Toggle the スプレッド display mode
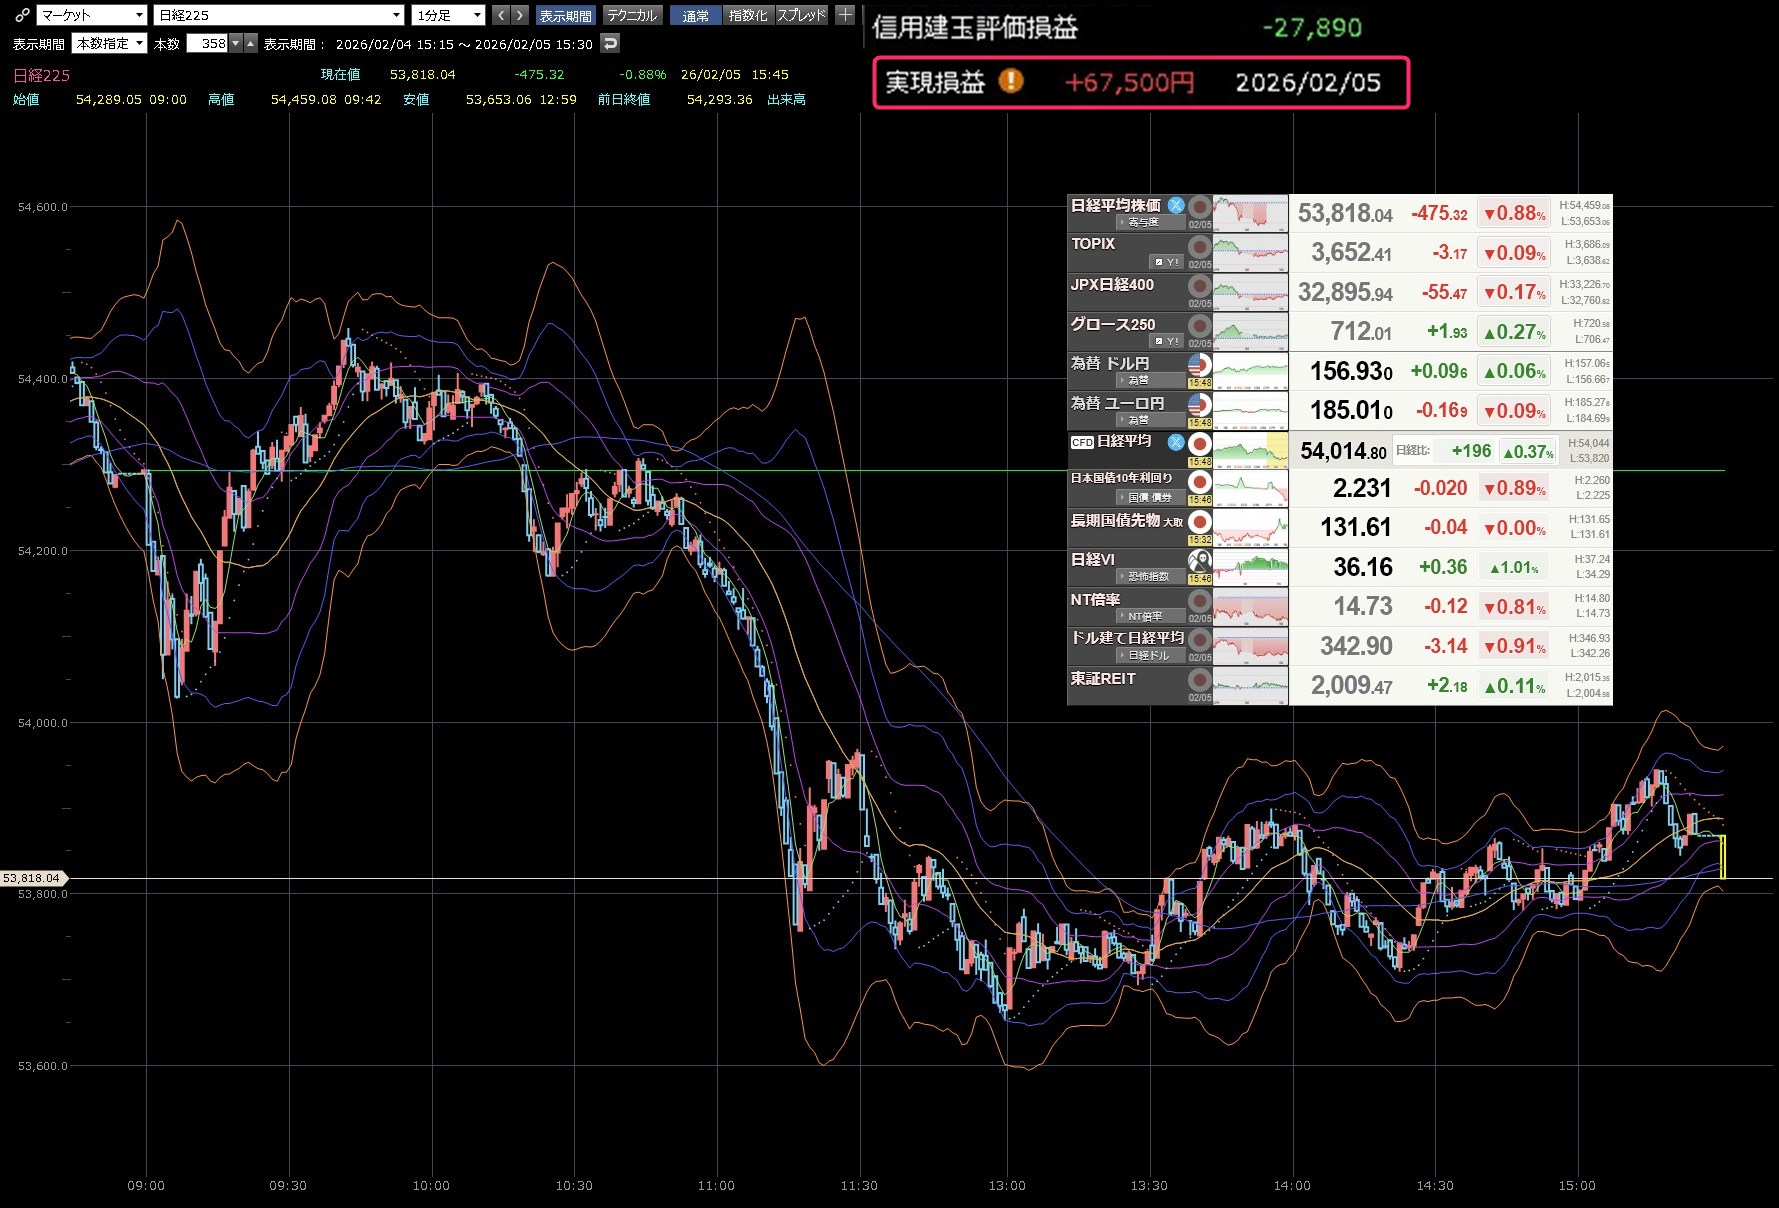Screen dimensions: 1779x1208 point(802,15)
